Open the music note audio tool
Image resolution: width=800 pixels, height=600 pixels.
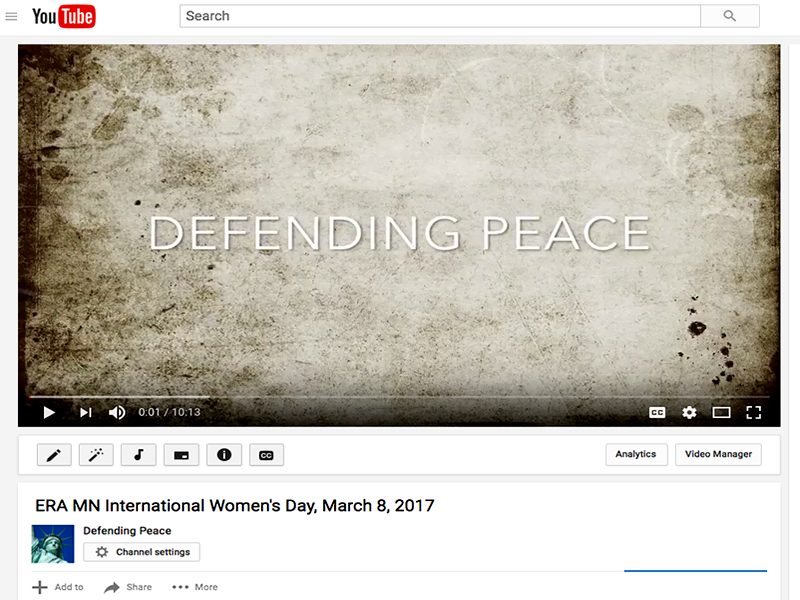click(138, 455)
